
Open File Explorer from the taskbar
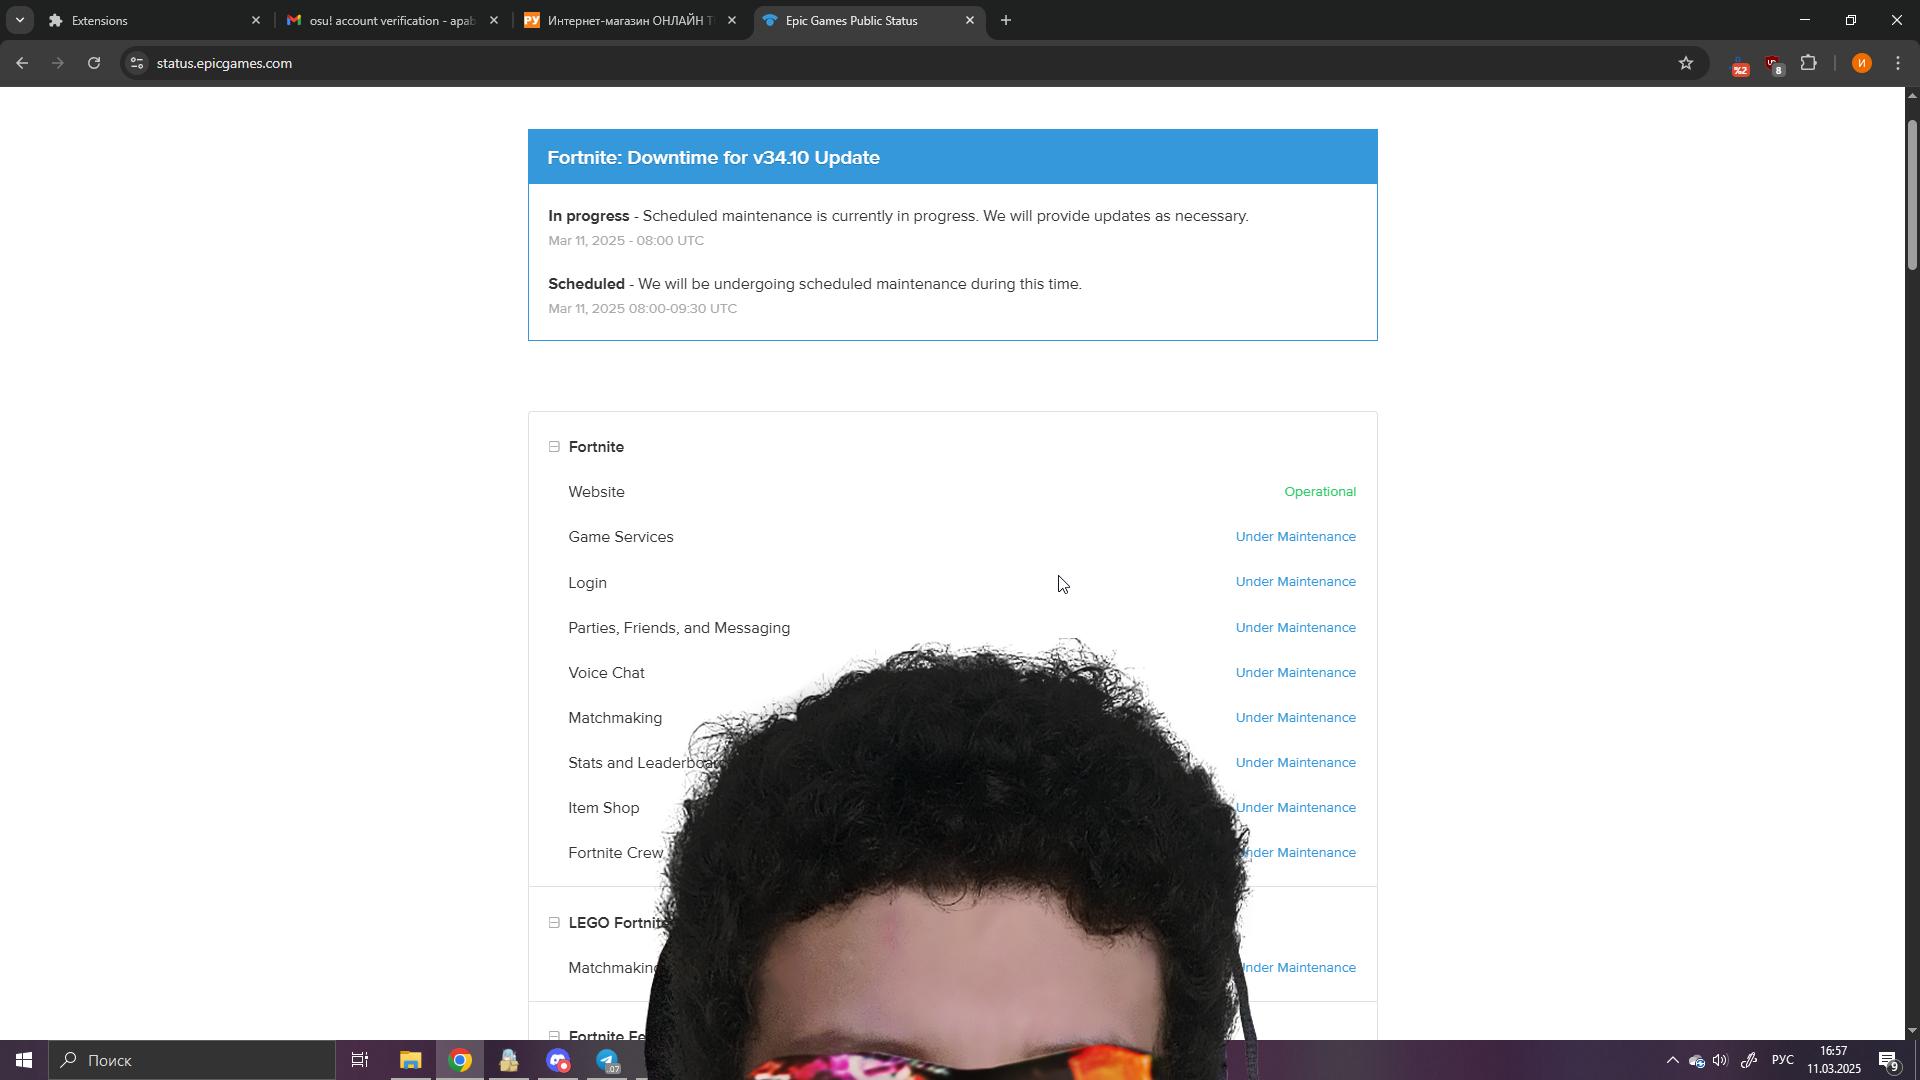pos(410,1060)
